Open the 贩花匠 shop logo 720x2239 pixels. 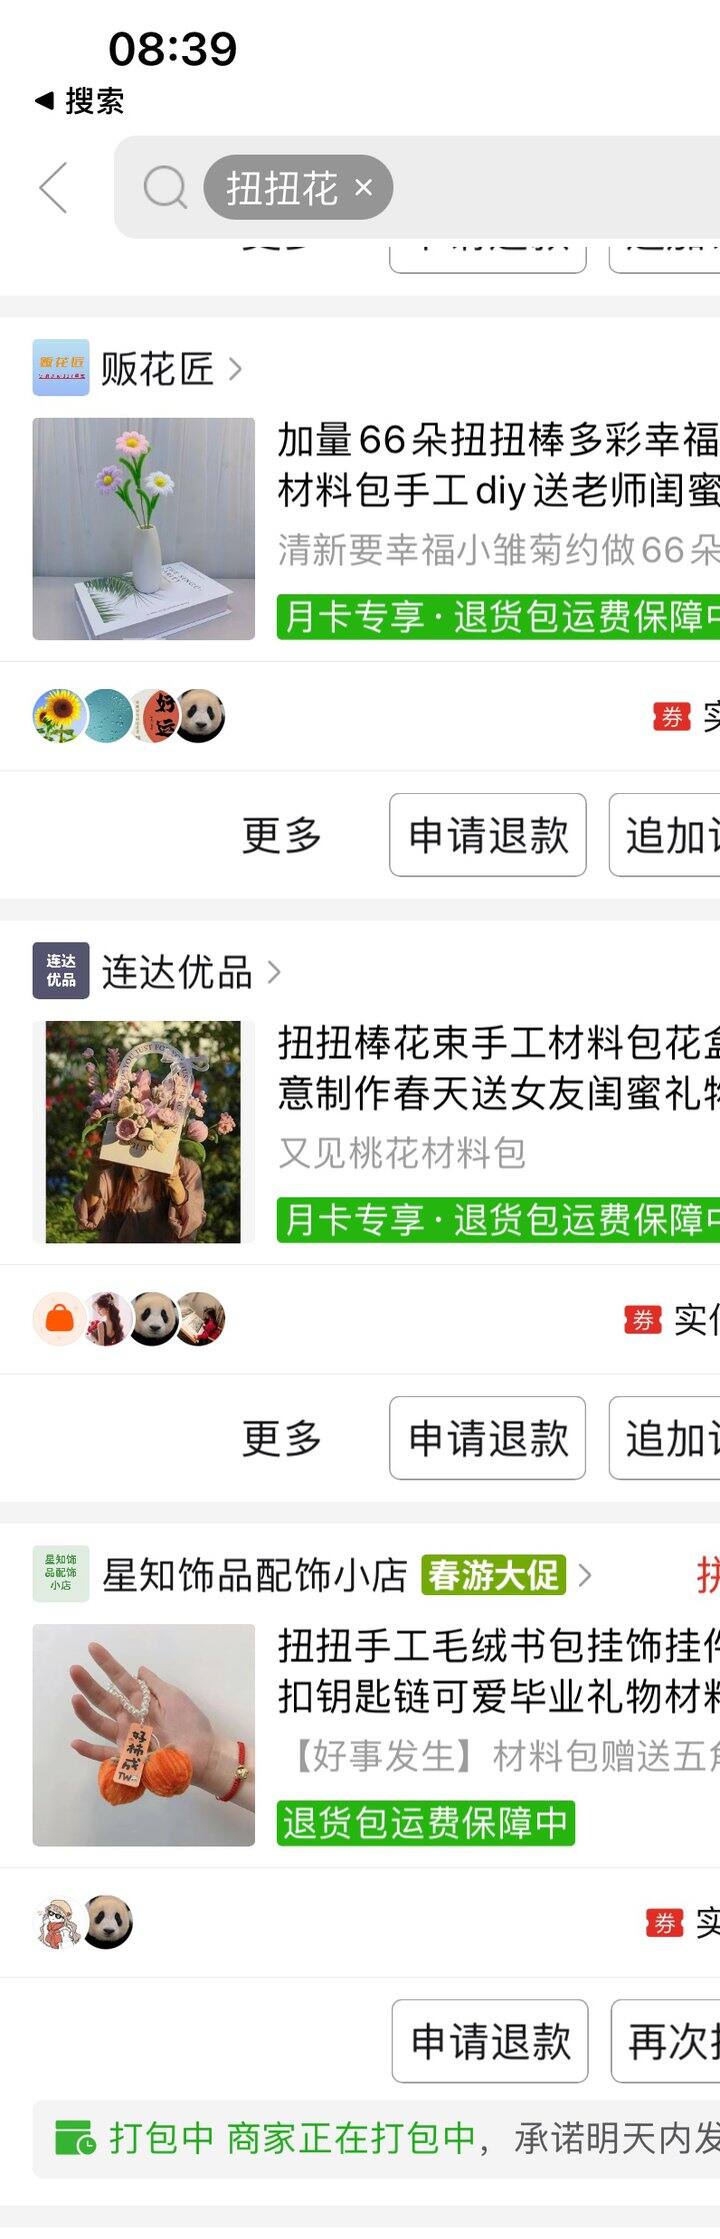tap(60, 368)
